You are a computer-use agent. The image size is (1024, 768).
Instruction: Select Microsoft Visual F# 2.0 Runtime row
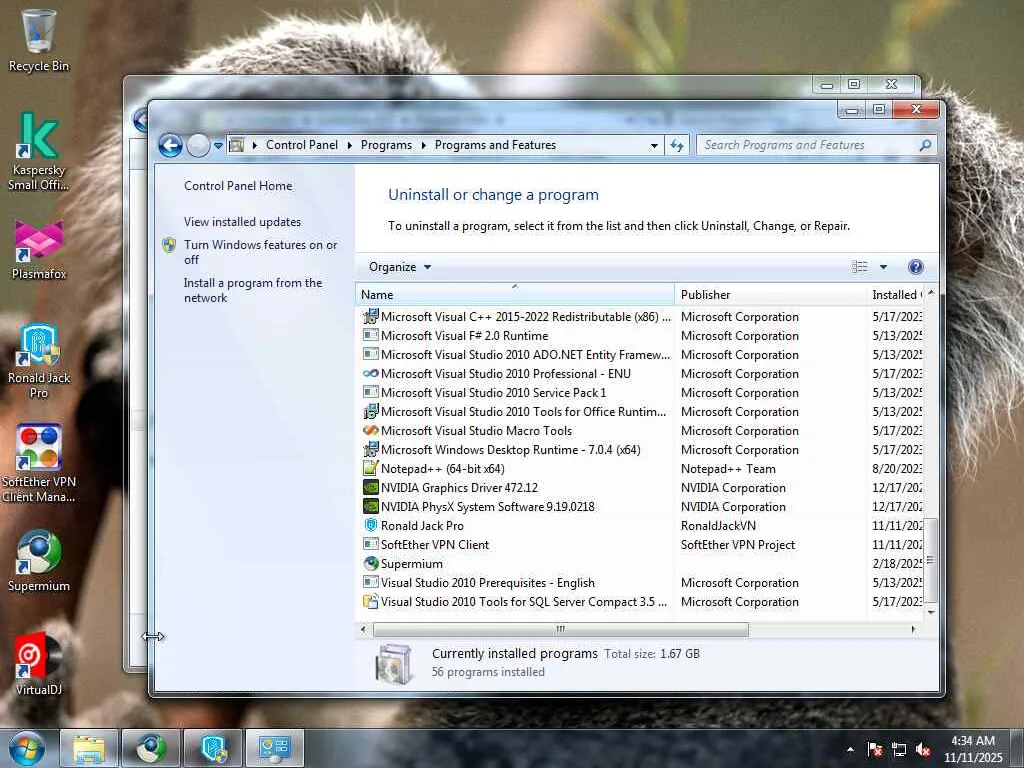pos(640,335)
